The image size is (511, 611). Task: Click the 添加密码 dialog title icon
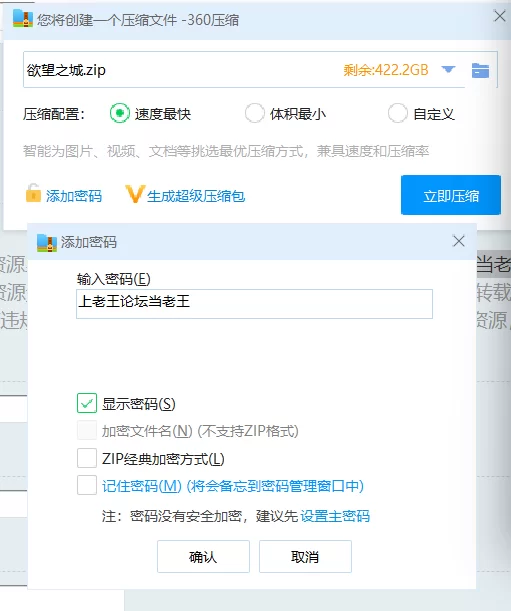pyautogui.click(x=47, y=242)
